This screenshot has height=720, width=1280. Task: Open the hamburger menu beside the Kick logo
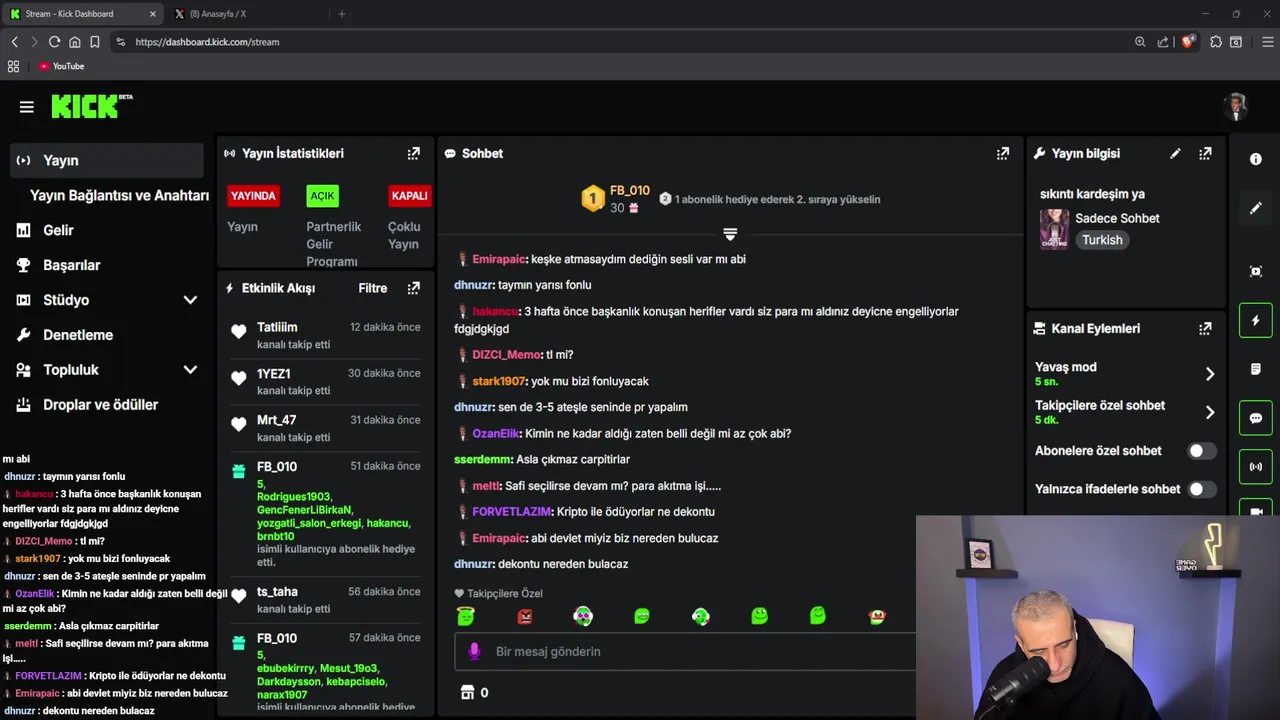point(27,107)
